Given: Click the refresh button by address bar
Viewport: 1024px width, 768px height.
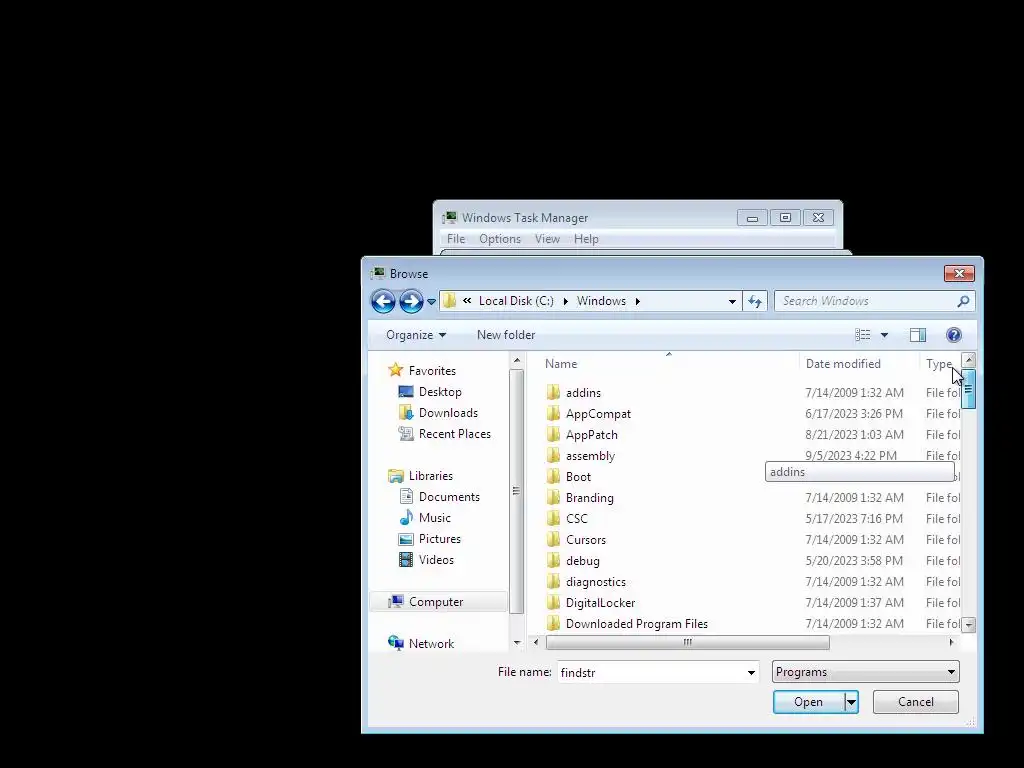Looking at the screenshot, I should (755, 301).
